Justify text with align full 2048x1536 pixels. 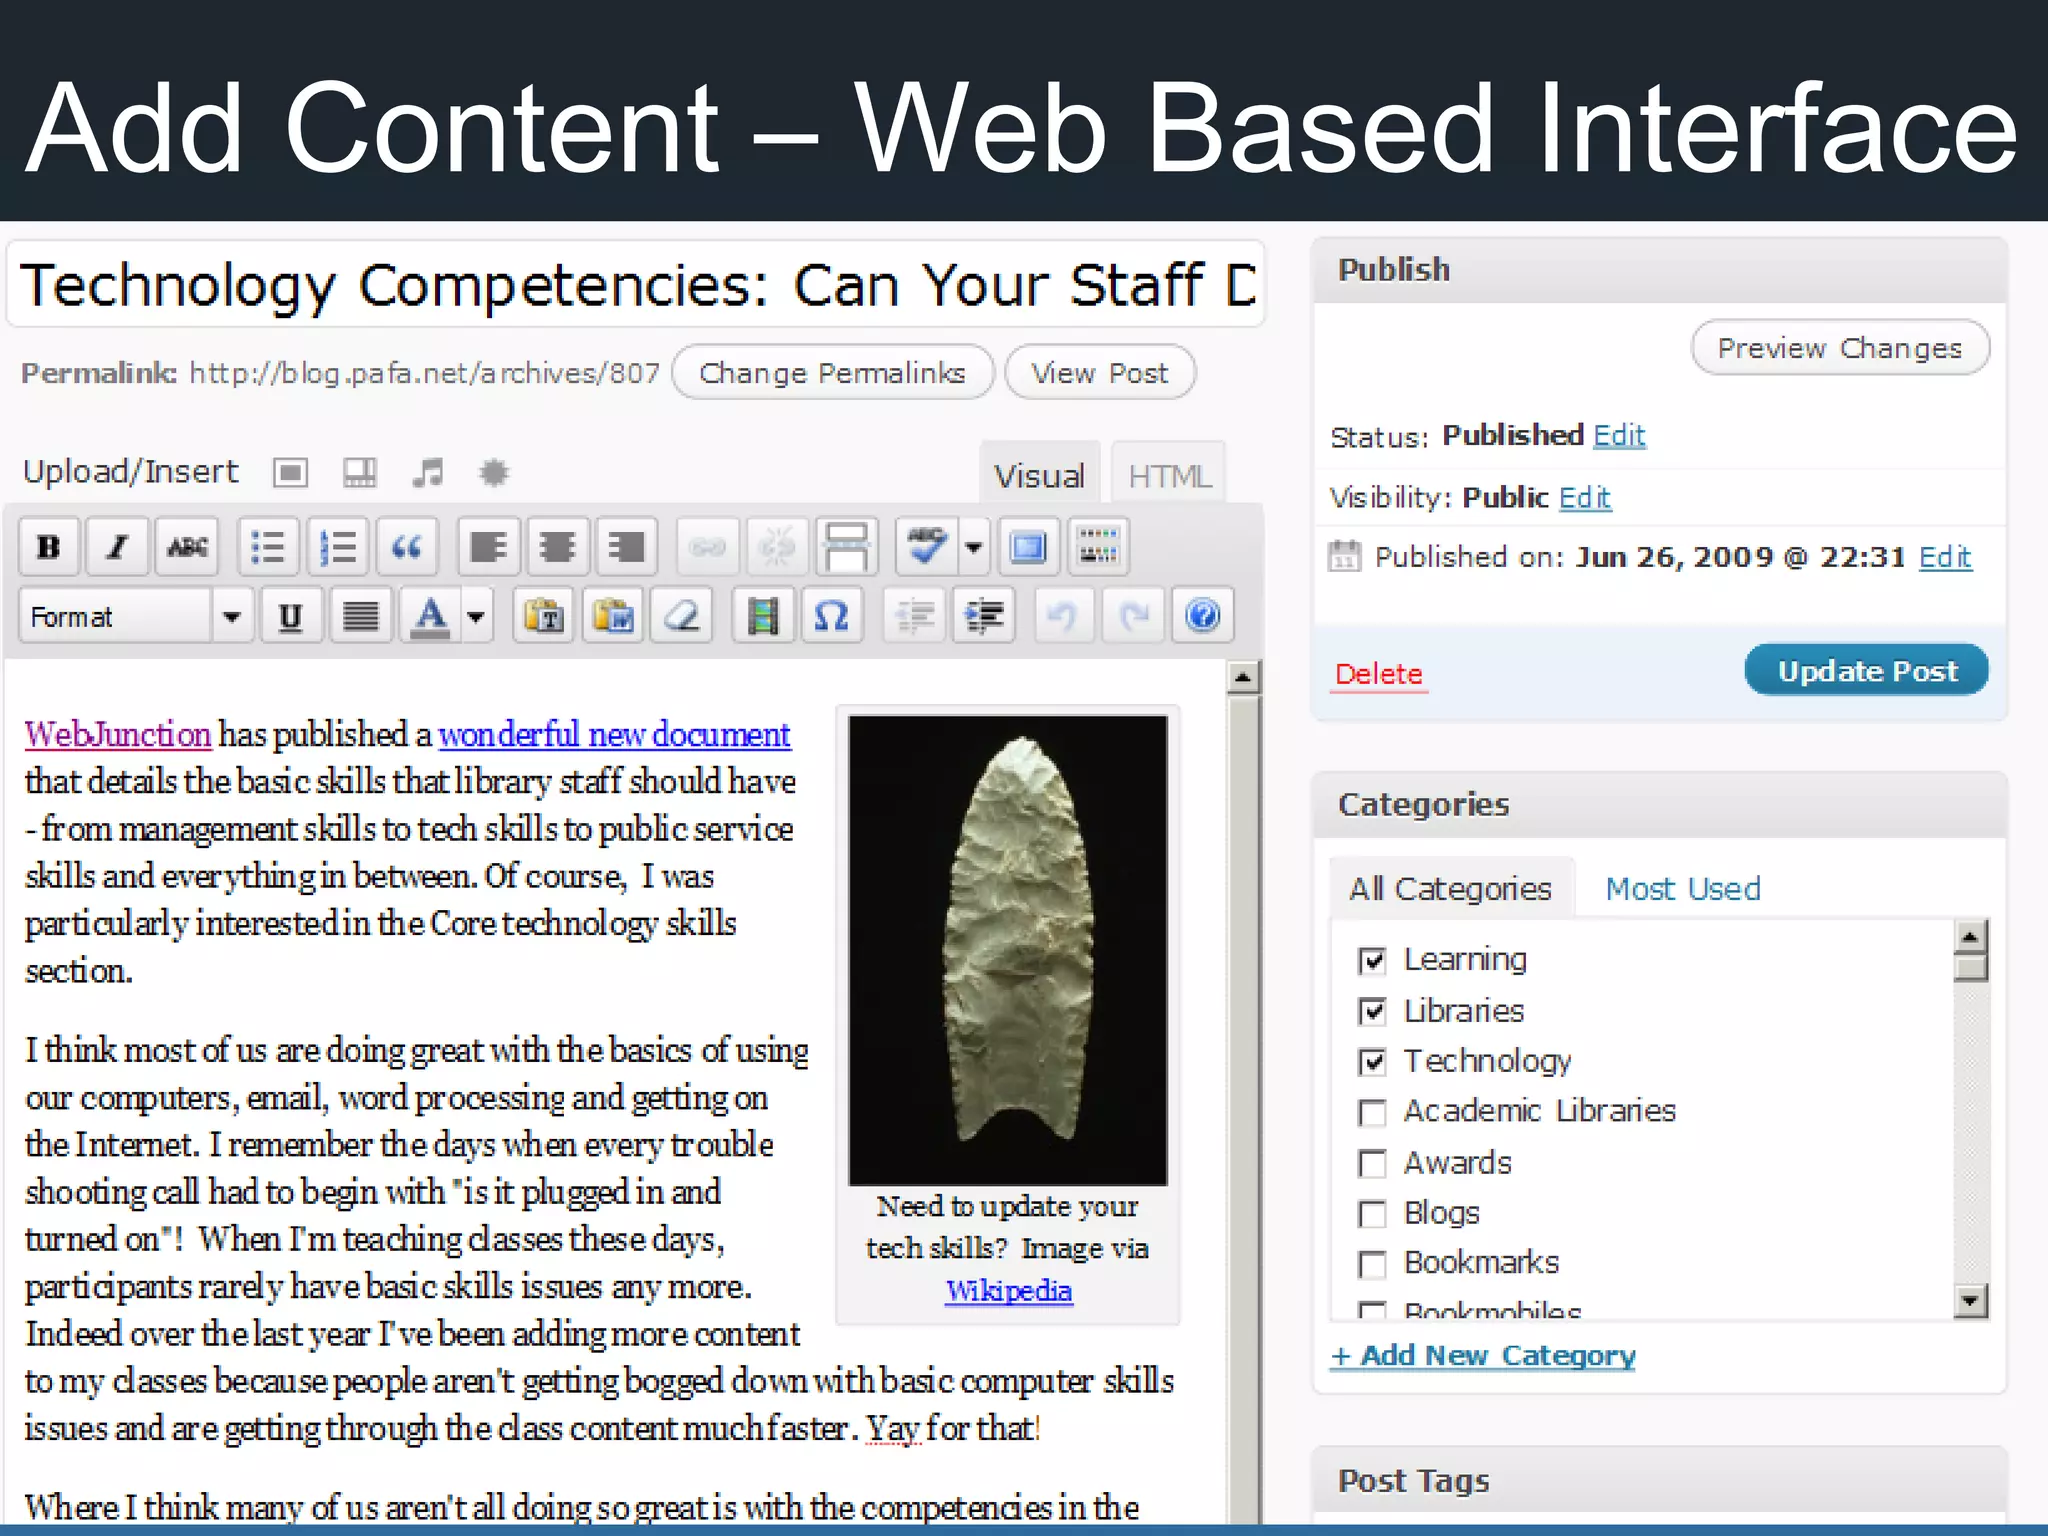(360, 616)
